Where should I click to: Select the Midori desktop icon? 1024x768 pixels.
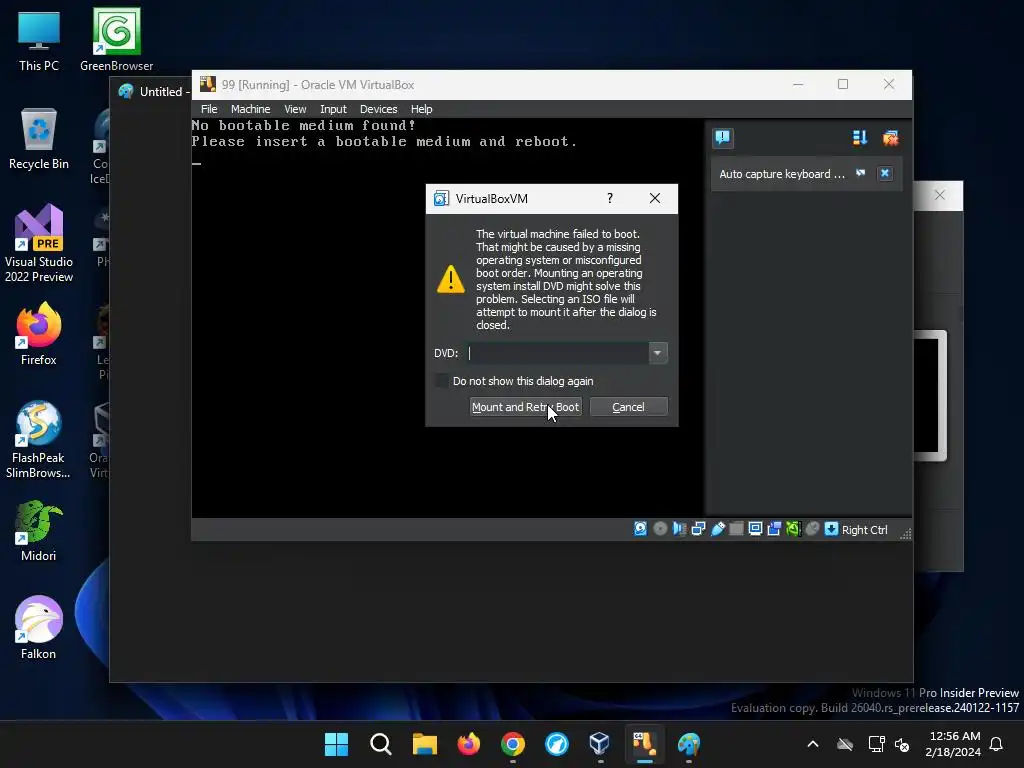[39, 530]
